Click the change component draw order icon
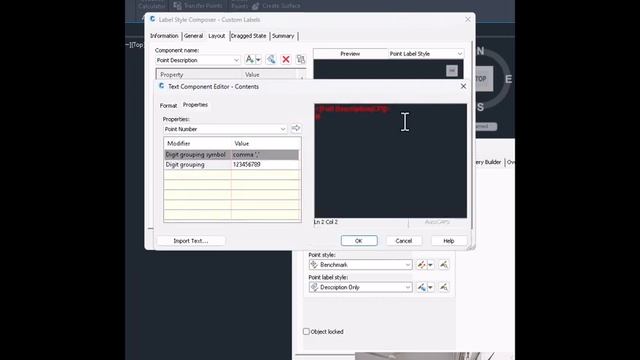This screenshot has width=640, height=360. pos(300,60)
